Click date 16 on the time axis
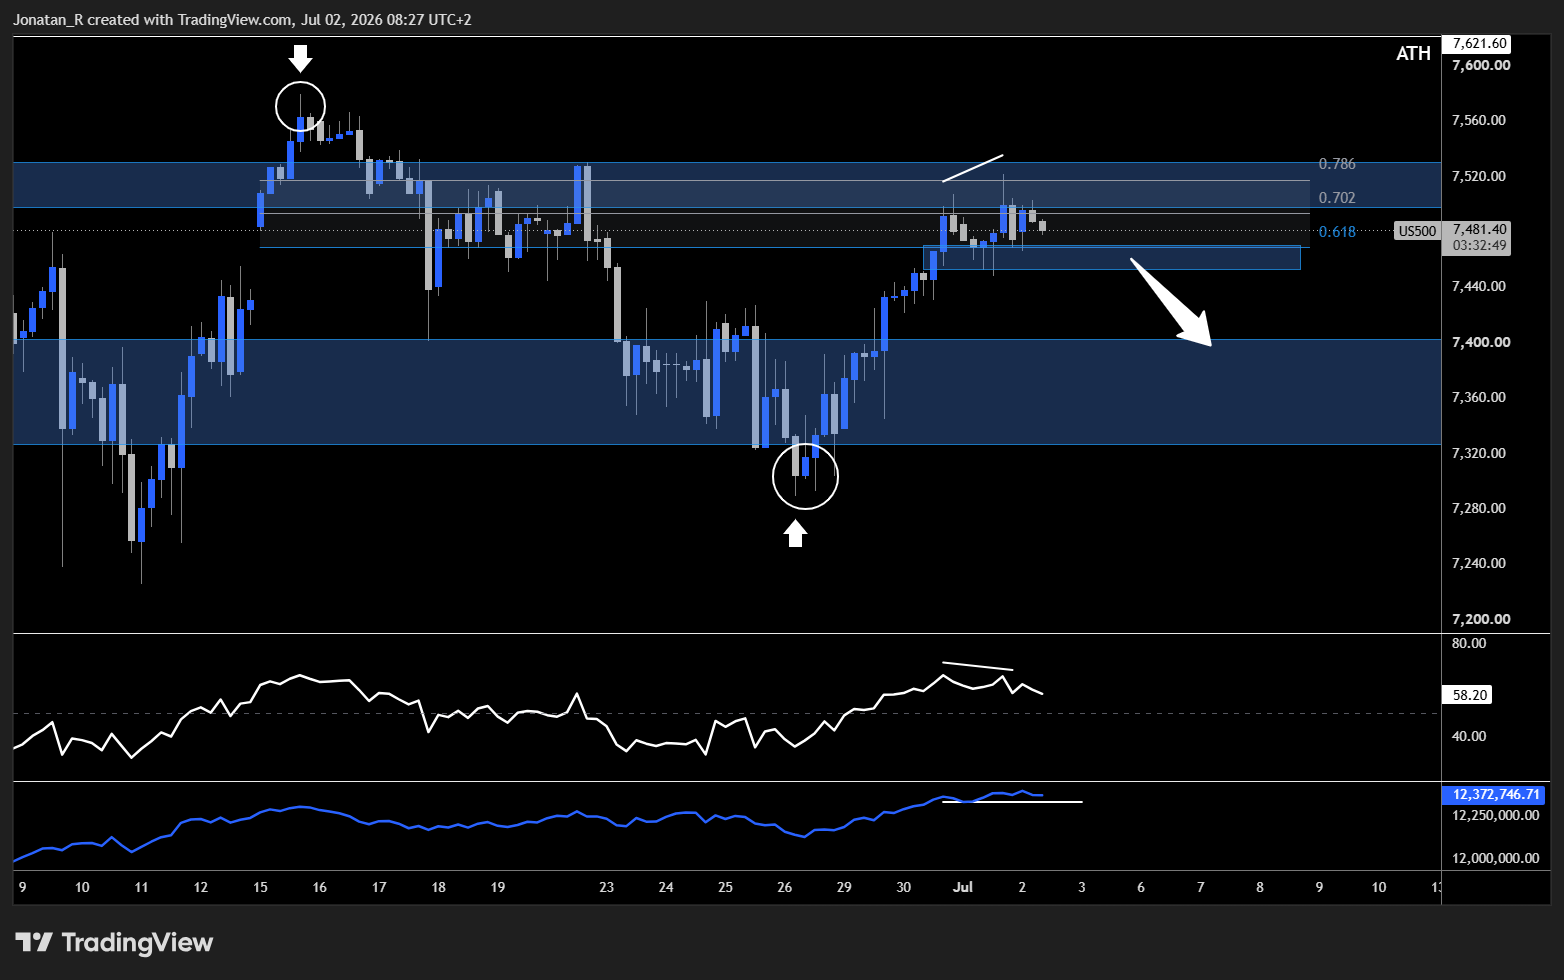 point(319,887)
